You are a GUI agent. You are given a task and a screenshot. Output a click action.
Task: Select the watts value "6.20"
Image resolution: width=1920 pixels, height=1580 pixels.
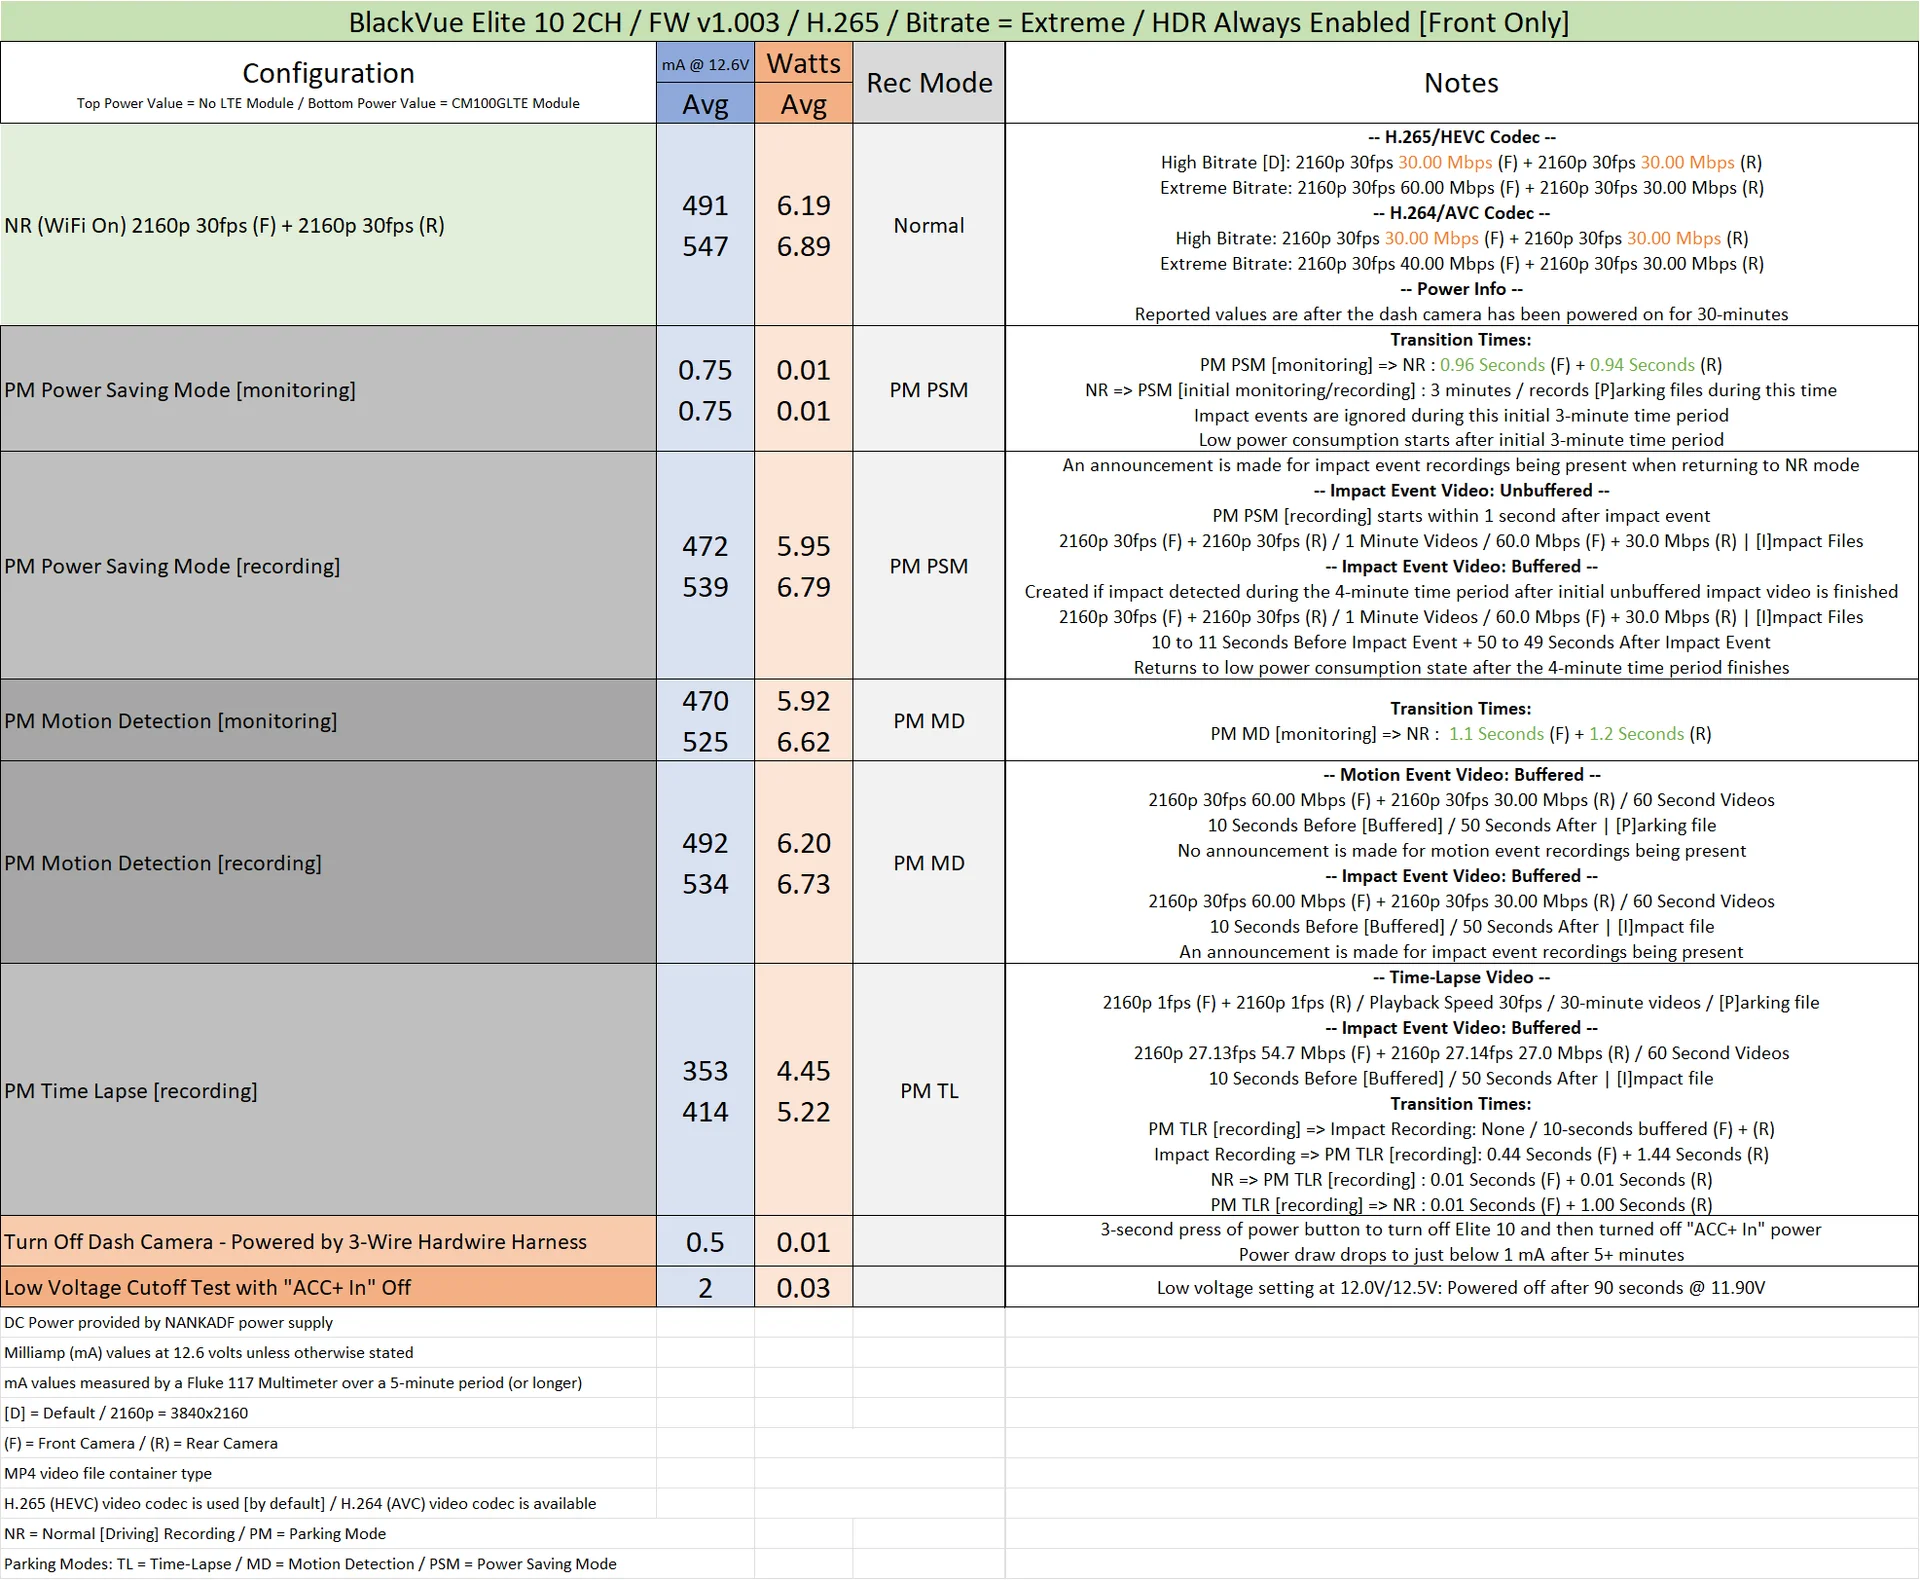click(804, 843)
